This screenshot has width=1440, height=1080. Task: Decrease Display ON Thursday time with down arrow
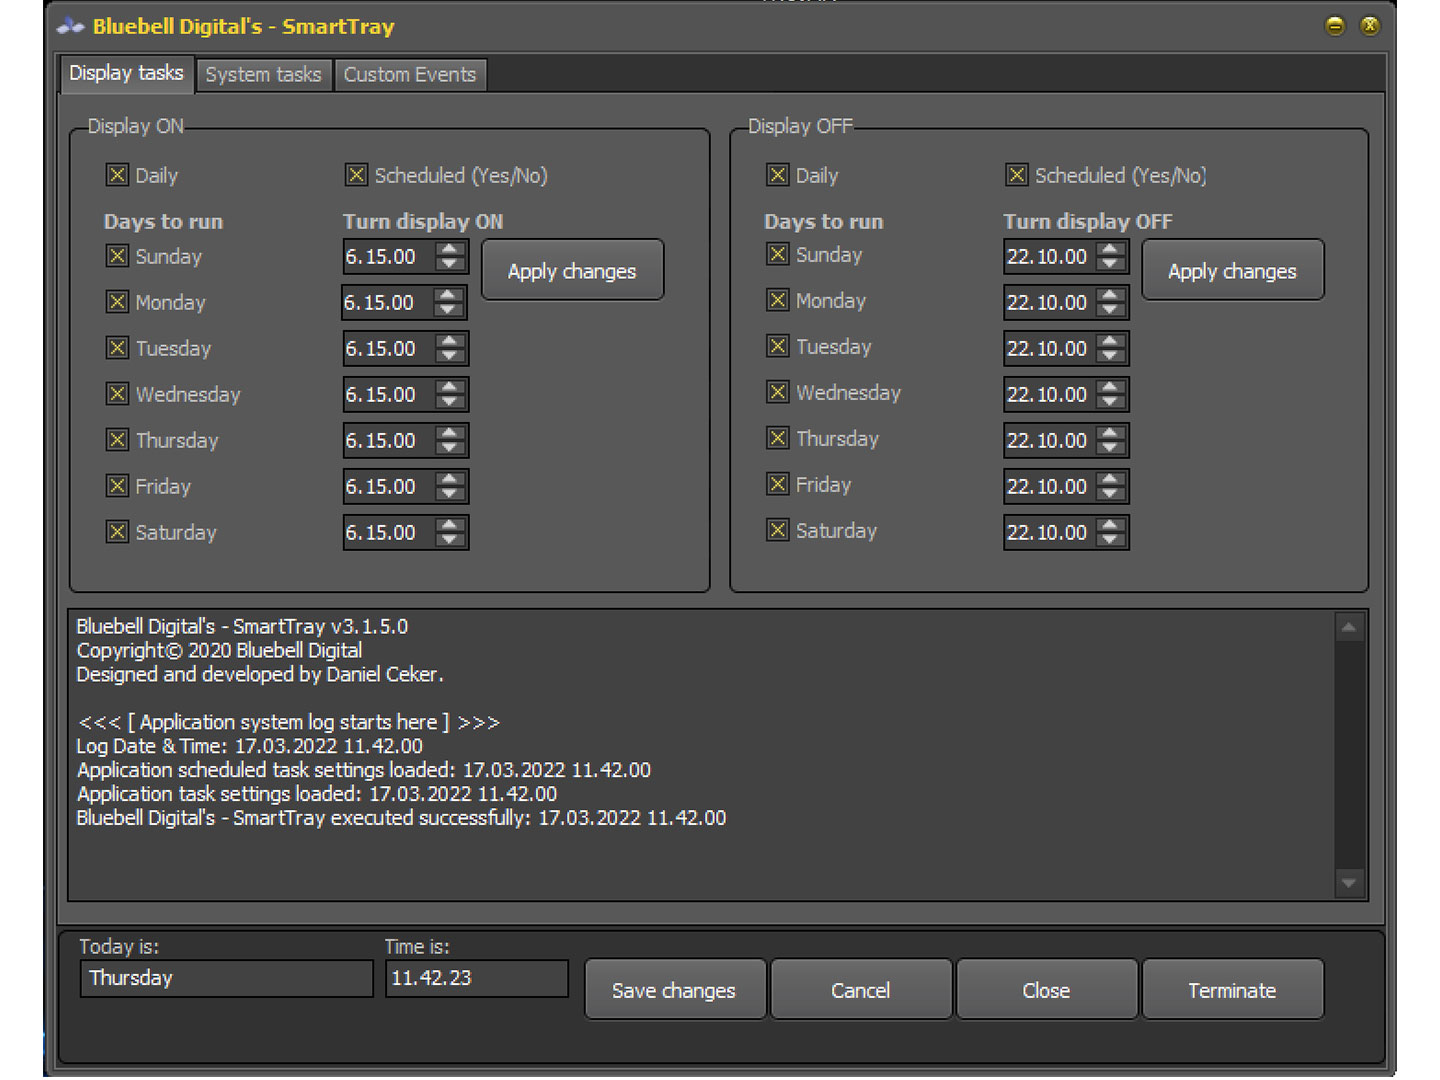click(450, 448)
